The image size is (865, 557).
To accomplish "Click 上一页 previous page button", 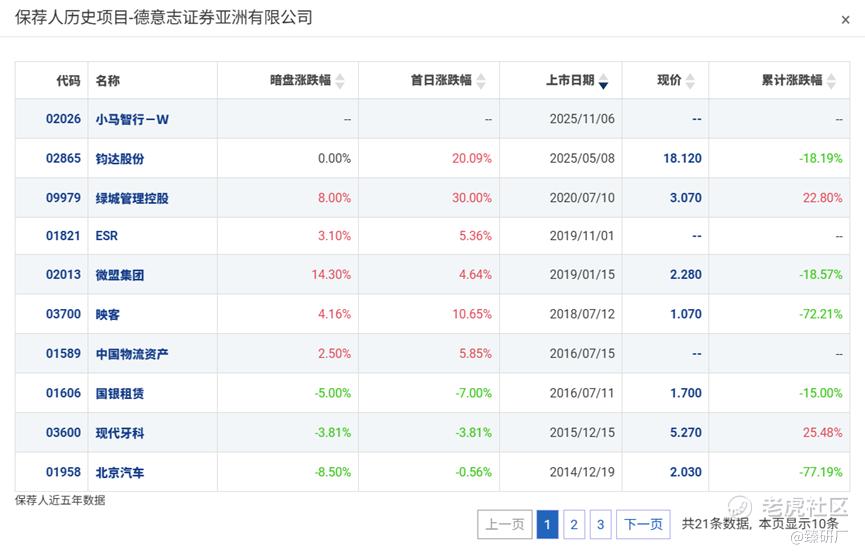I will [505, 524].
